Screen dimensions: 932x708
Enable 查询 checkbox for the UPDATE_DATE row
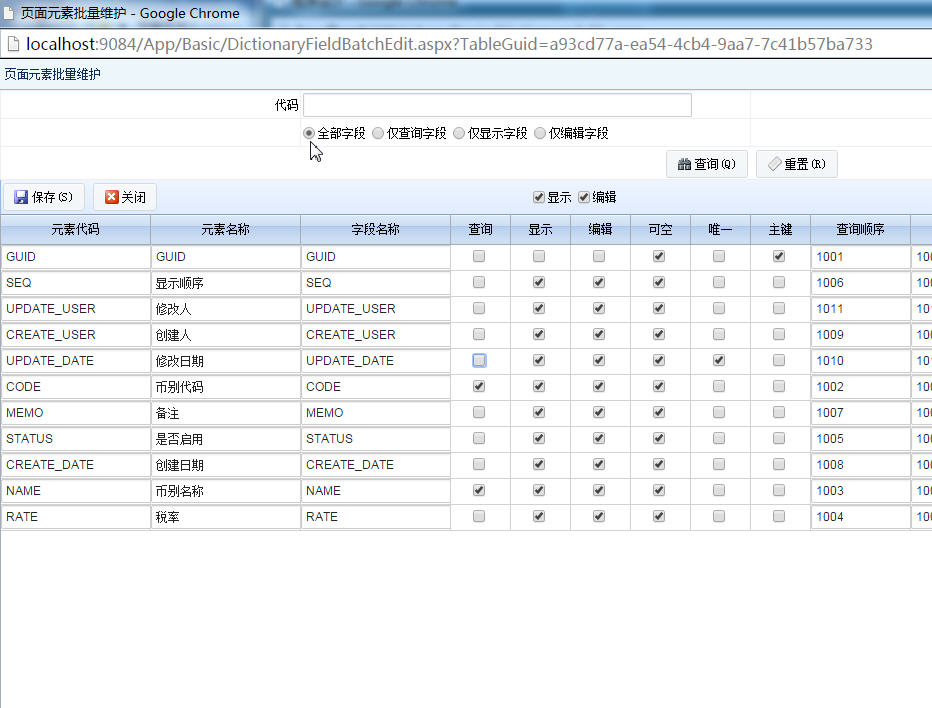[479, 360]
